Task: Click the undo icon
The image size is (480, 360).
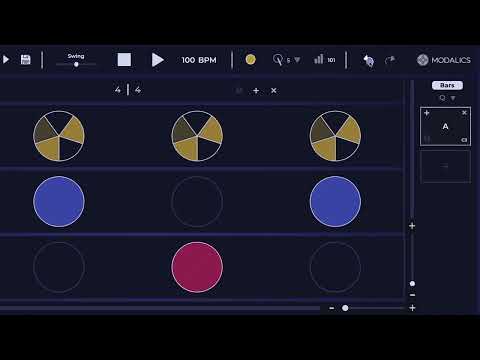Action: pos(369,60)
